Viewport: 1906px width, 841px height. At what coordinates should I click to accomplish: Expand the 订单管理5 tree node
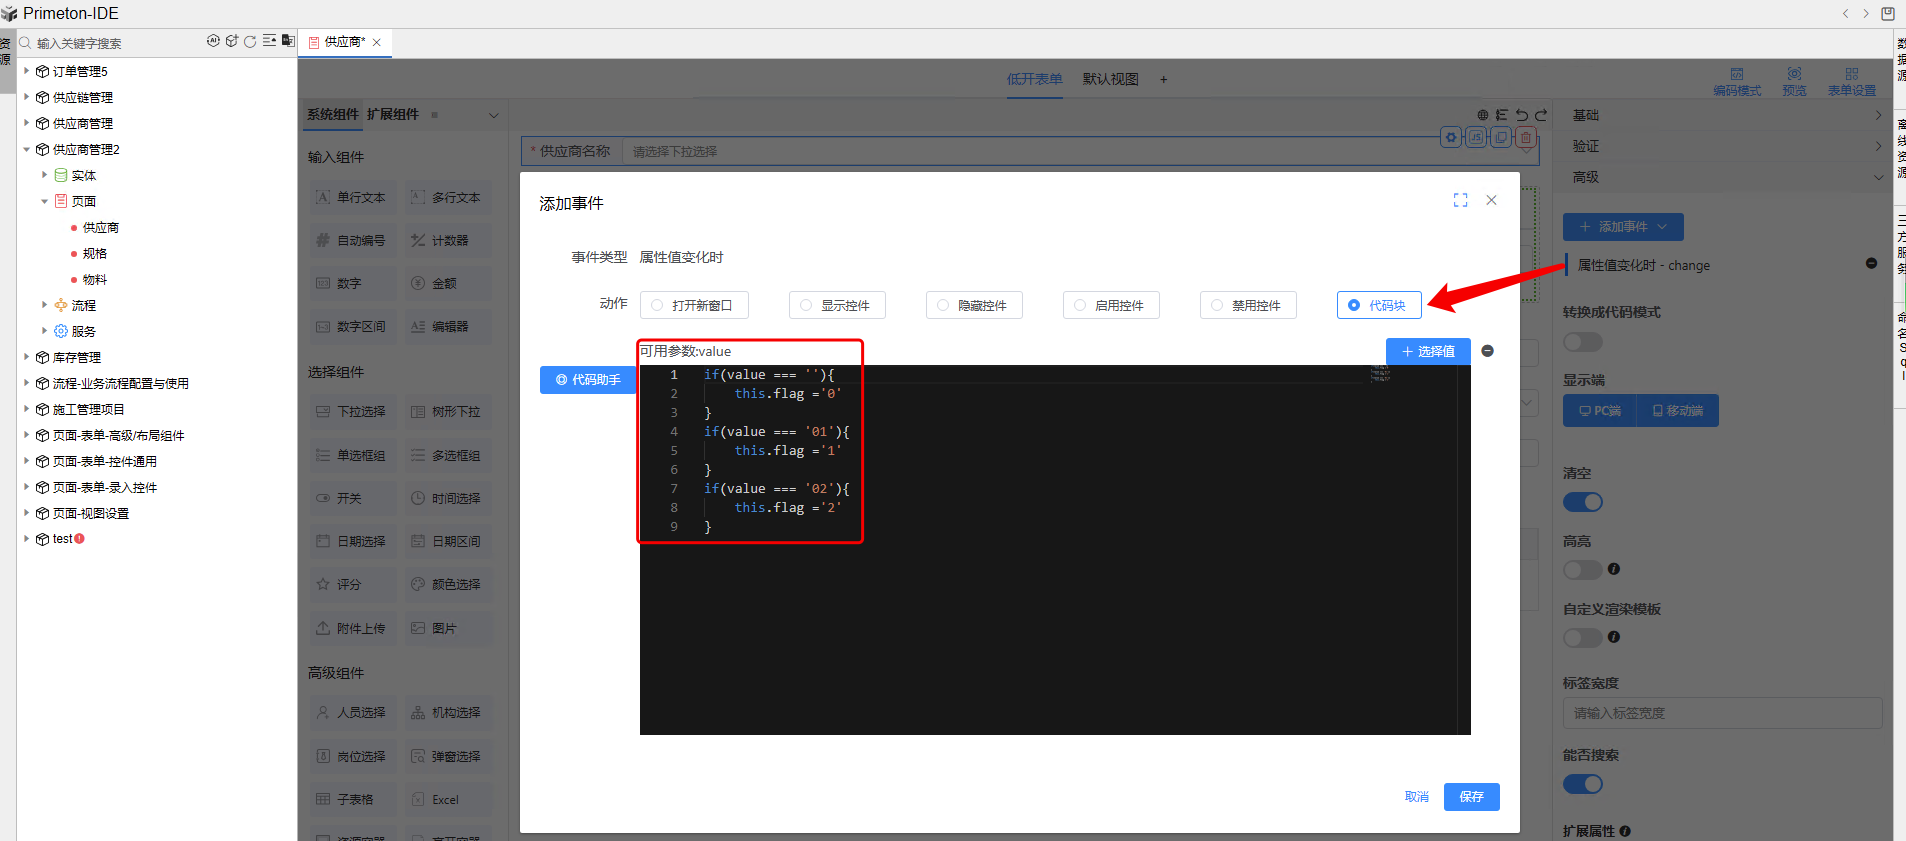pyautogui.click(x=27, y=71)
